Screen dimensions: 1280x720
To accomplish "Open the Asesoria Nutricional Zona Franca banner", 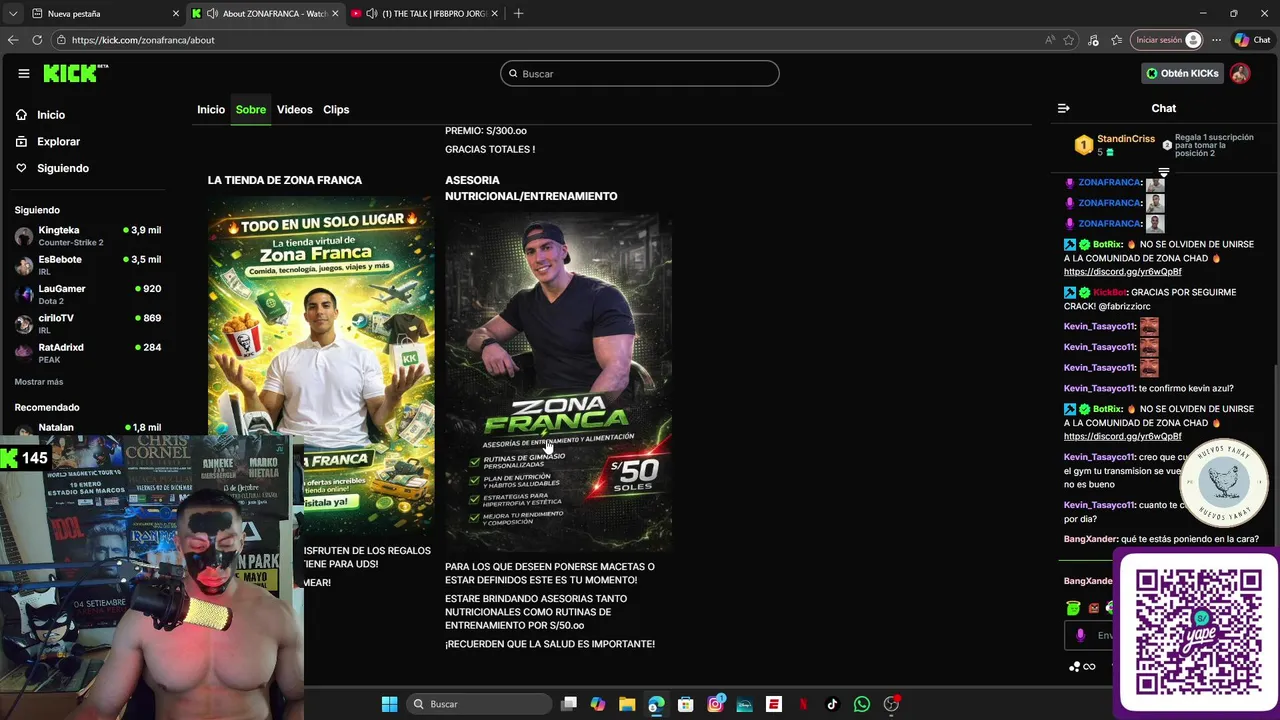I will click(x=558, y=380).
